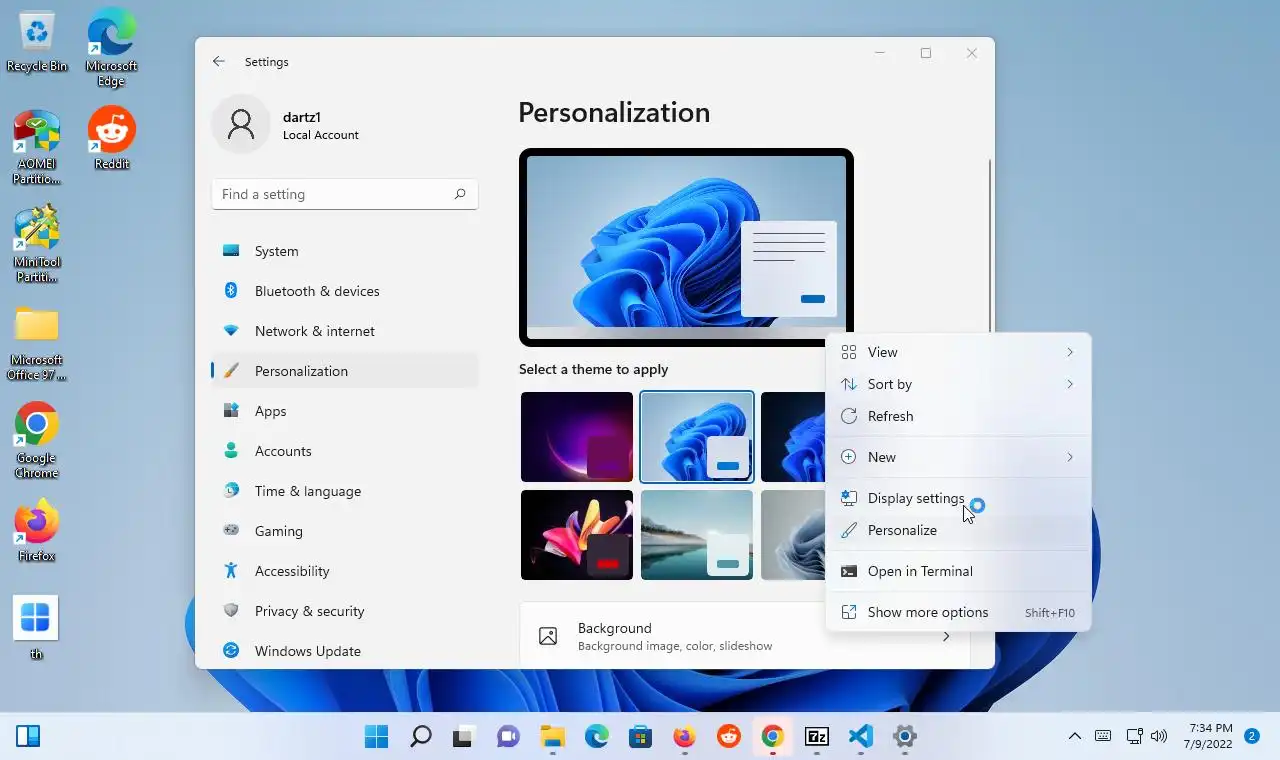Image resolution: width=1280 pixels, height=760 pixels.
Task: Open 7-Zip from the taskbar
Action: coord(817,737)
